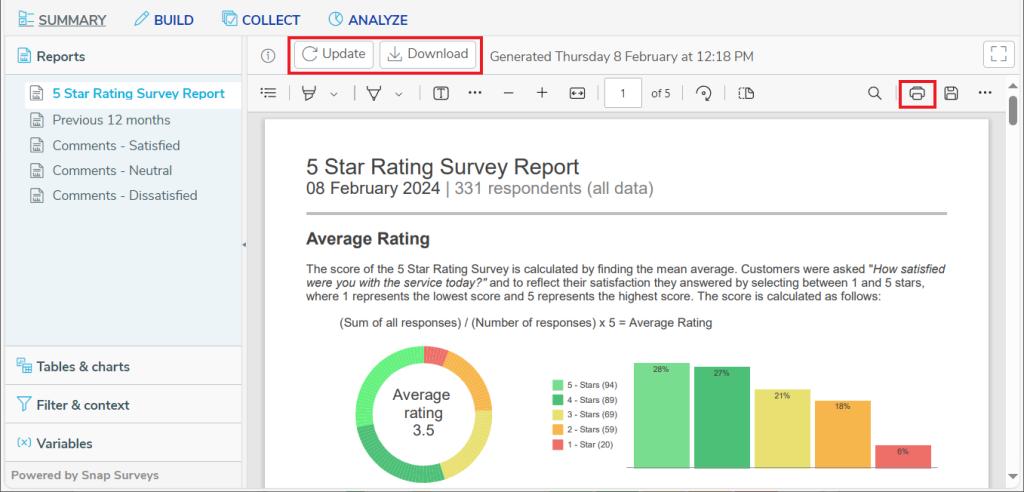Image resolution: width=1024 pixels, height=492 pixels.
Task: Switch to the BUILD tab
Action: coord(164,20)
